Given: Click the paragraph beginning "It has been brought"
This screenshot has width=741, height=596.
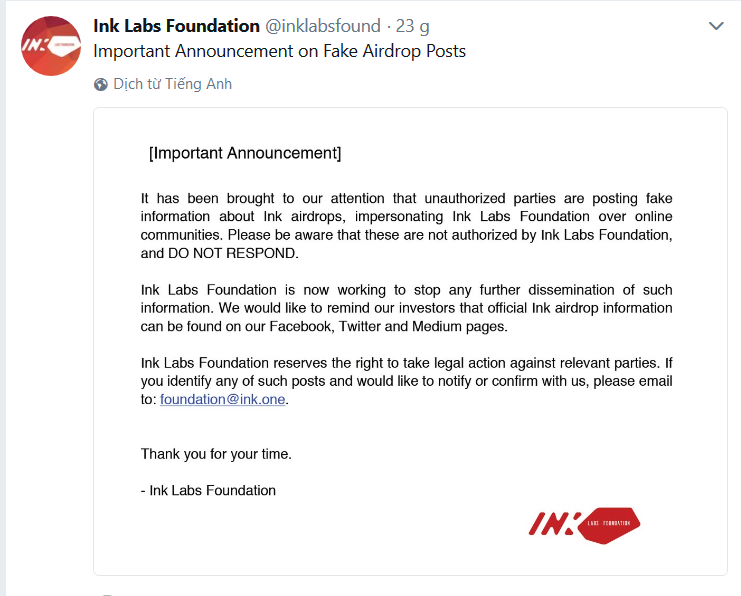Looking at the screenshot, I should pyautogui.click(x=406, y=225).
